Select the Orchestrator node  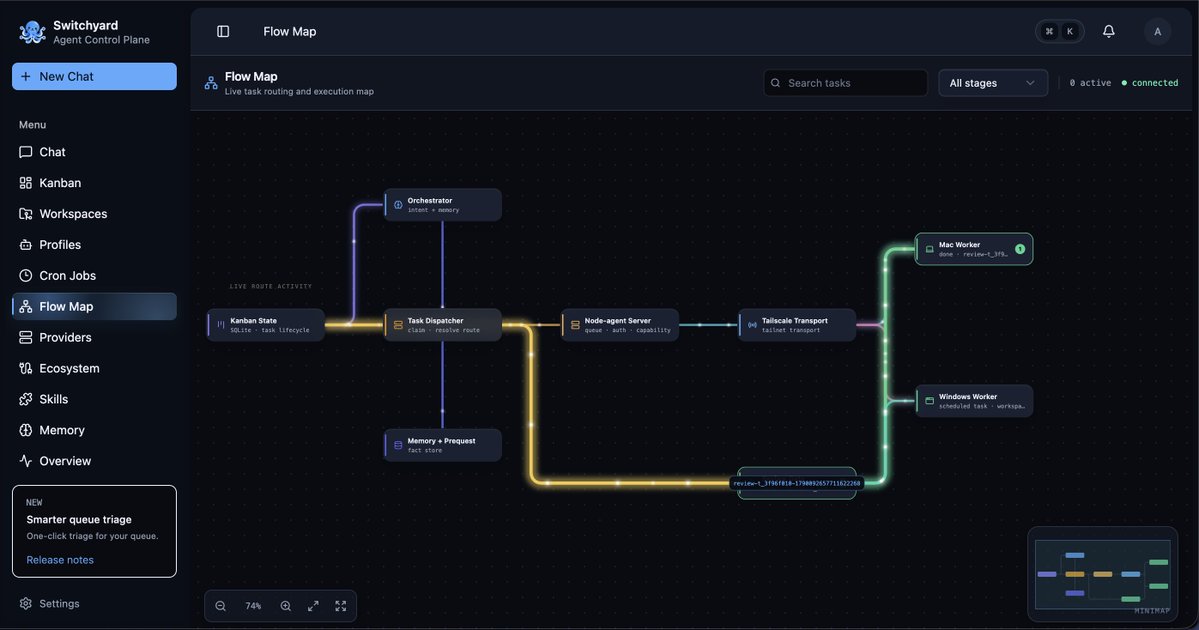point(443,205)
